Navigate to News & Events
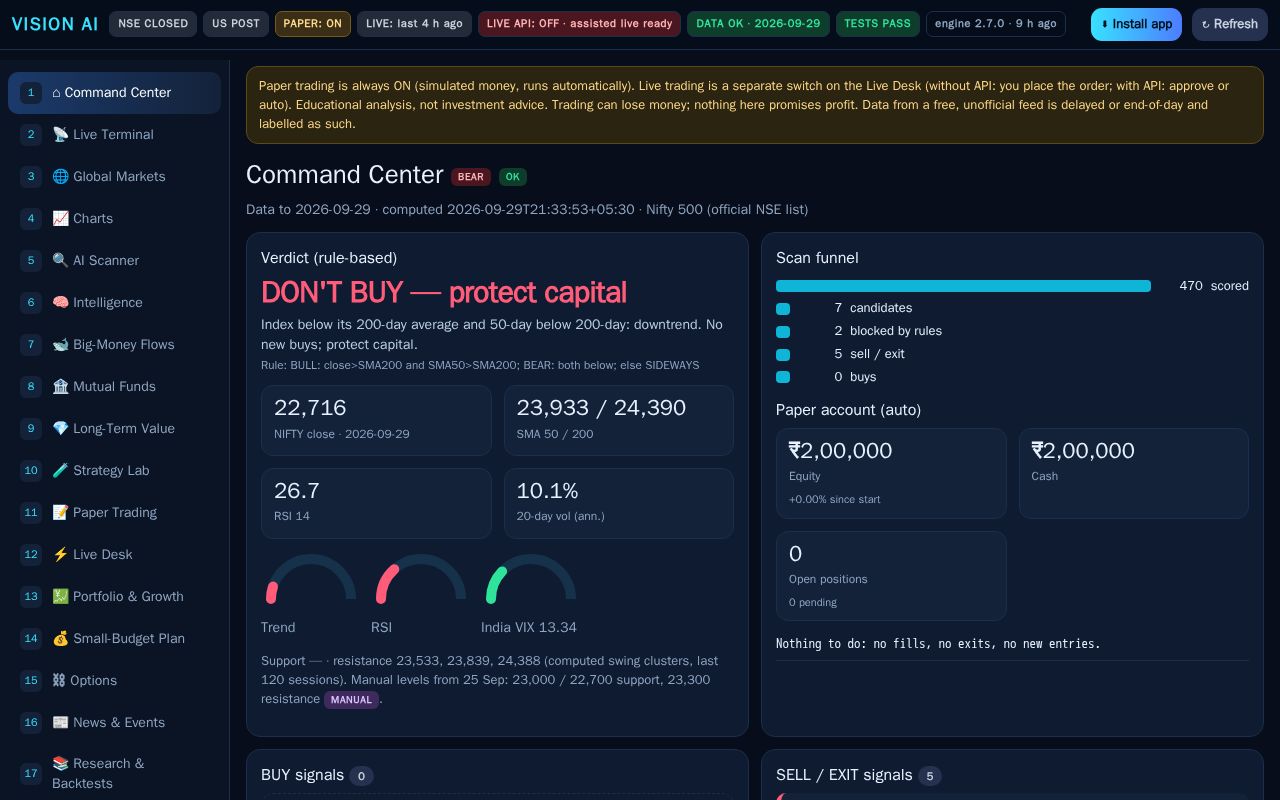1280x800 pixels. (x=114, y=722)
